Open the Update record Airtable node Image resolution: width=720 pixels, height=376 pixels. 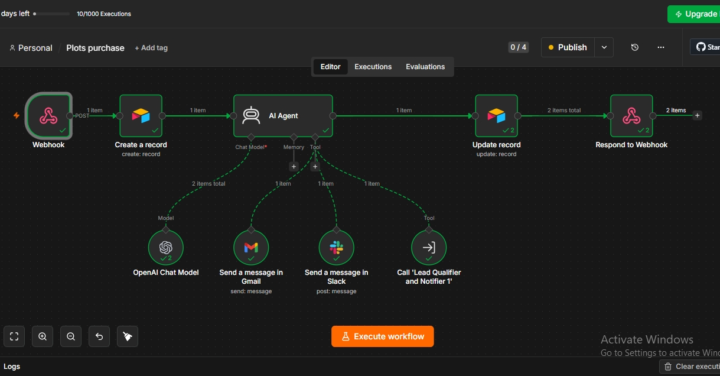coord(496,116)
